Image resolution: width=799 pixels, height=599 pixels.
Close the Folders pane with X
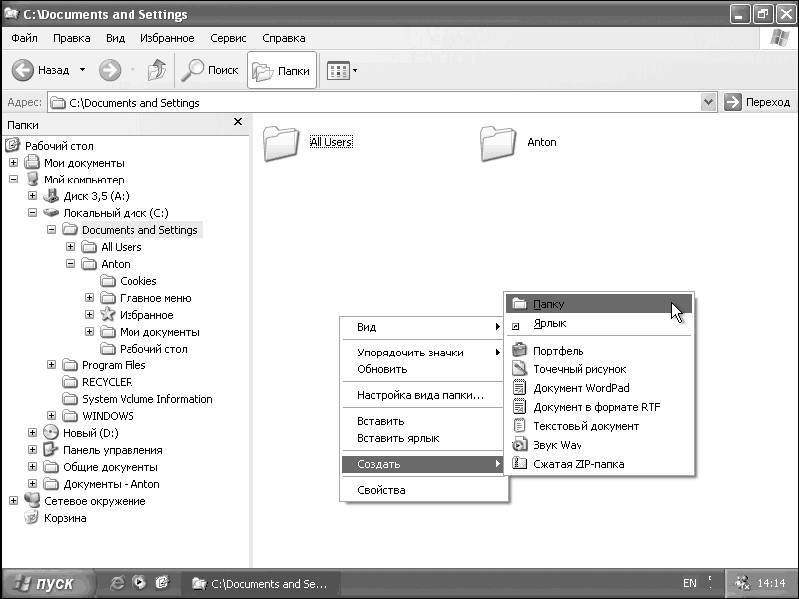(x=238, y=122)
